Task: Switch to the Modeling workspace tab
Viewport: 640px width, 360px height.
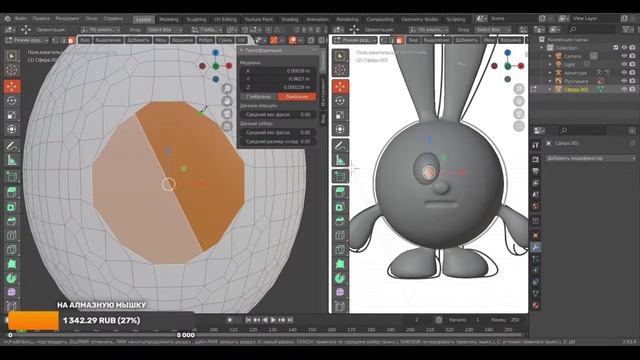Action: point(169,19)
